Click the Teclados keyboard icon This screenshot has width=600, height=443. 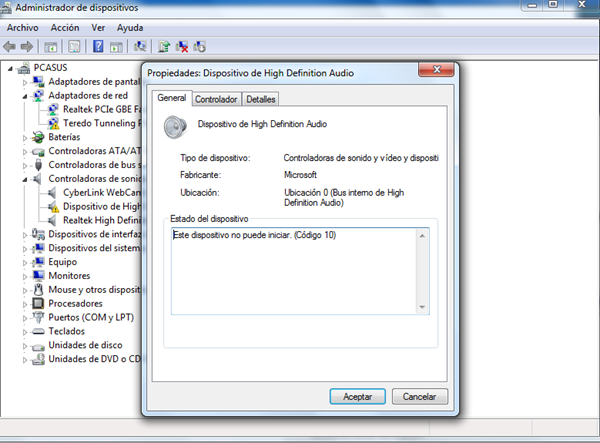pos(38,331)
